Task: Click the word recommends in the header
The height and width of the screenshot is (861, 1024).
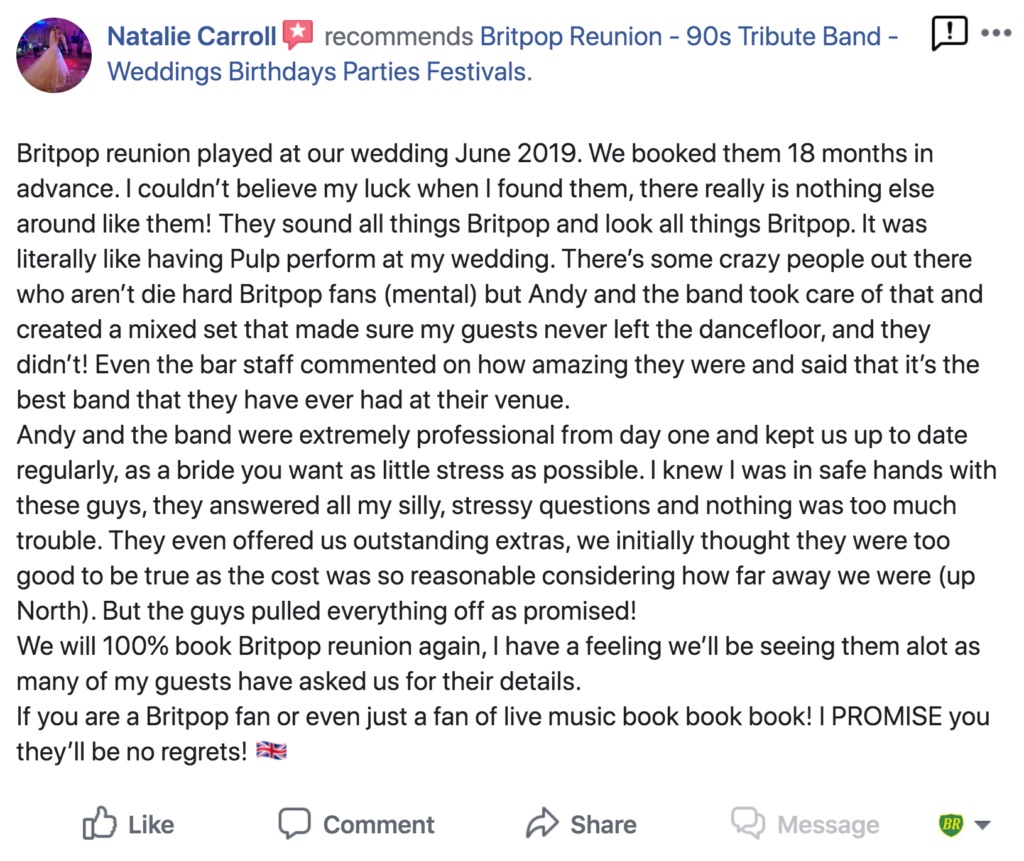Action: click(398, 37)
